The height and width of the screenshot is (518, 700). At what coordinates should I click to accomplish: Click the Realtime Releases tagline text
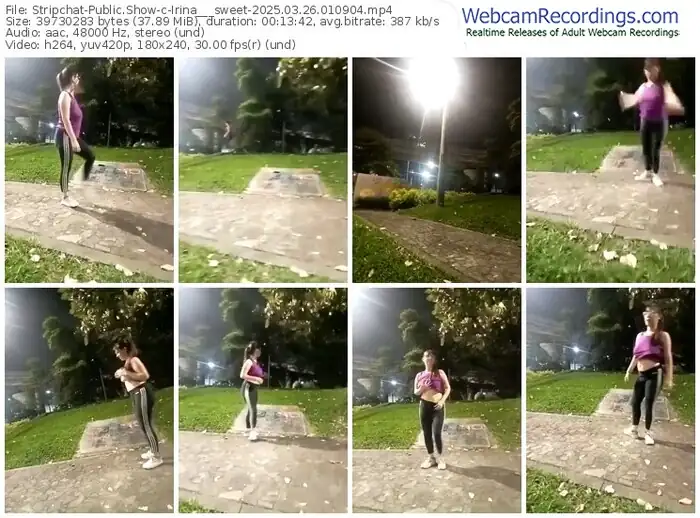(x=572, y=33)
